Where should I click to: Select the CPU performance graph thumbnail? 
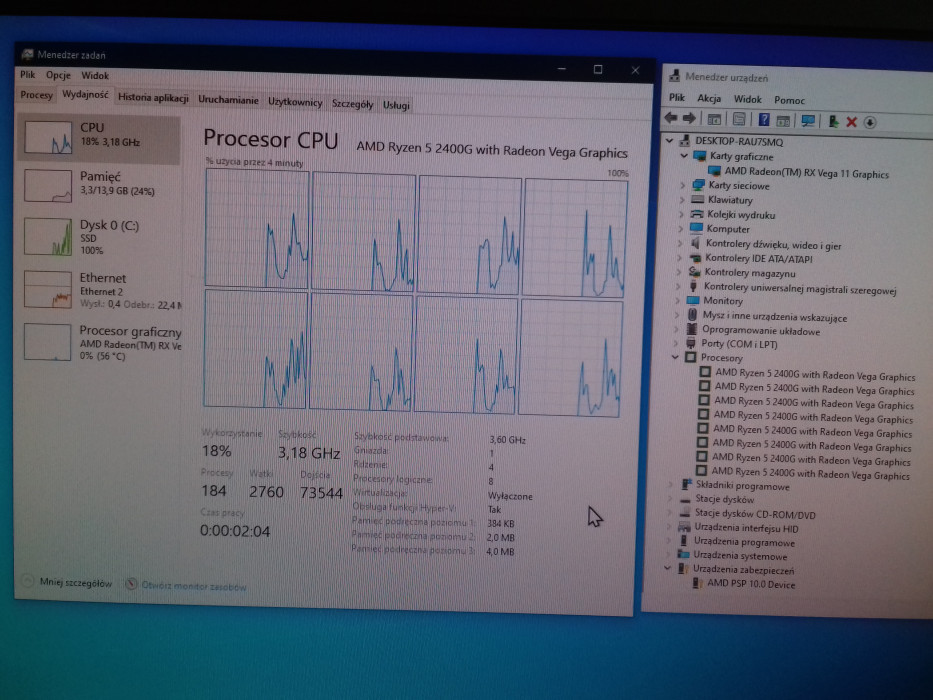pos(48,138)
